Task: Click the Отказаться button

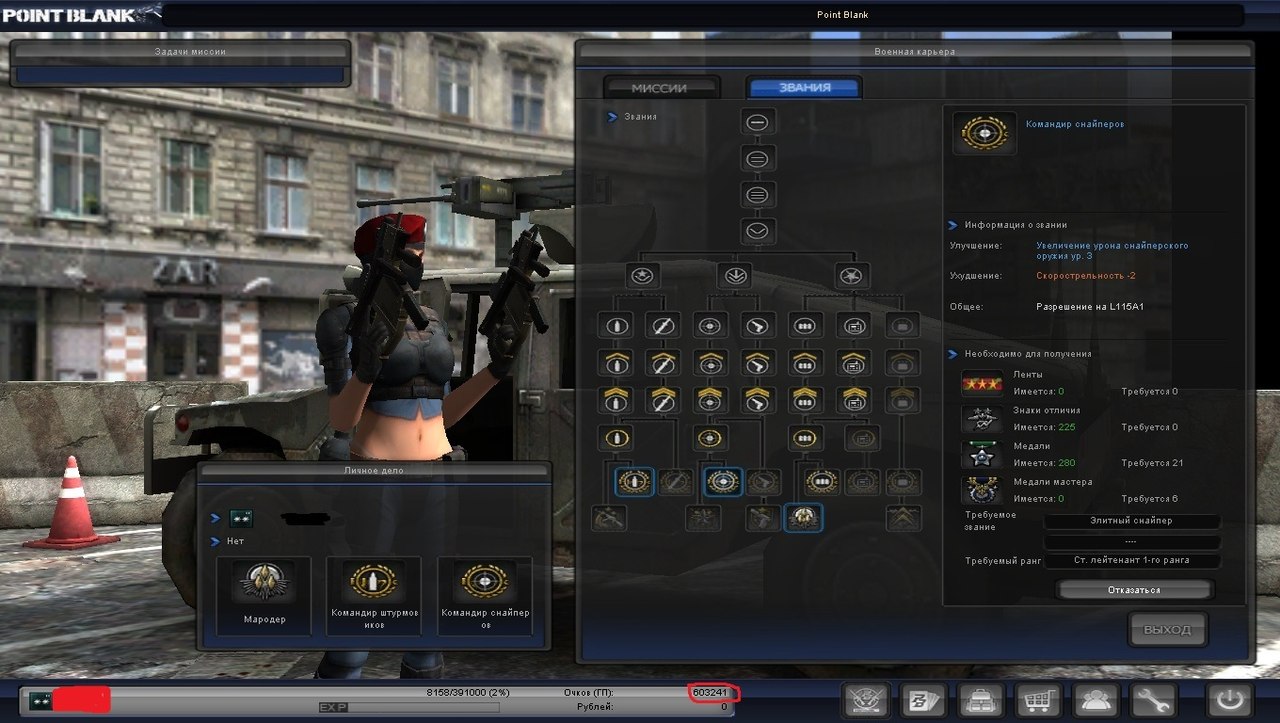Action: click(x=1134, y=590)
